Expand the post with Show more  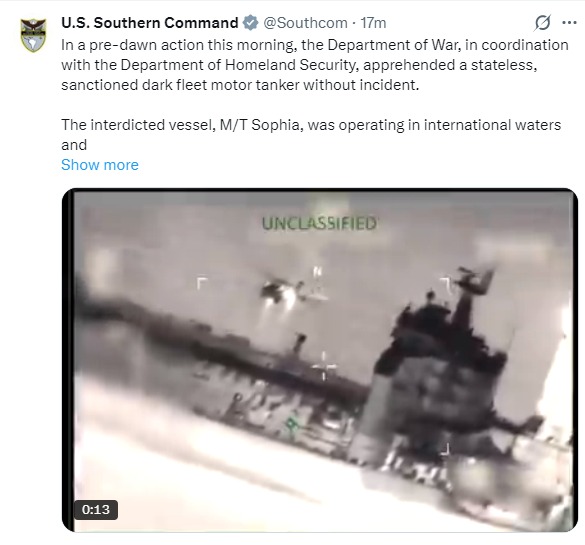click(x=100, y=165)
